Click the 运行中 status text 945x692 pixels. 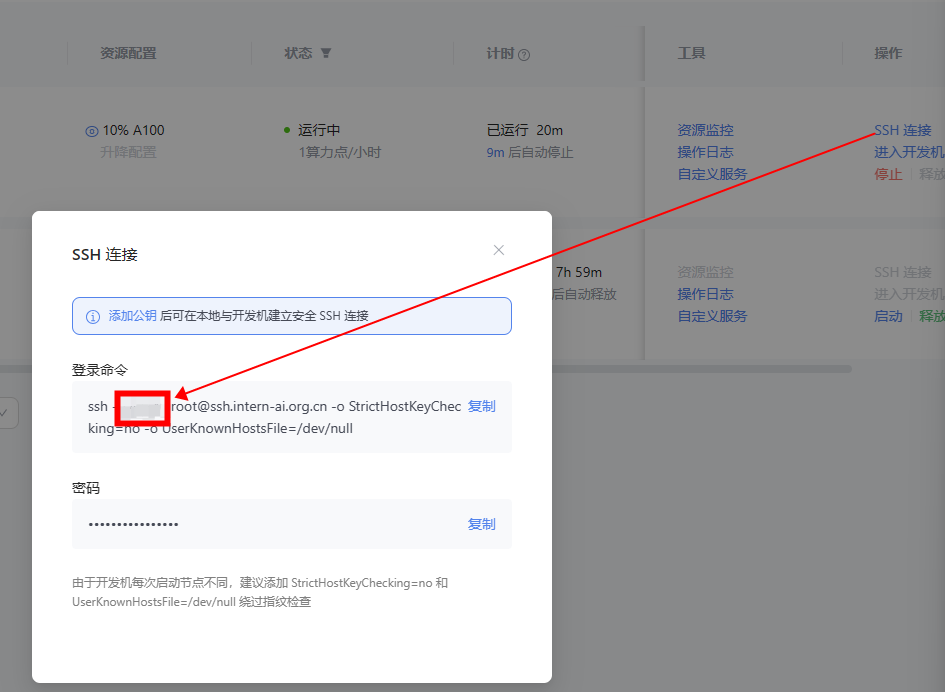tap(319, 130)
